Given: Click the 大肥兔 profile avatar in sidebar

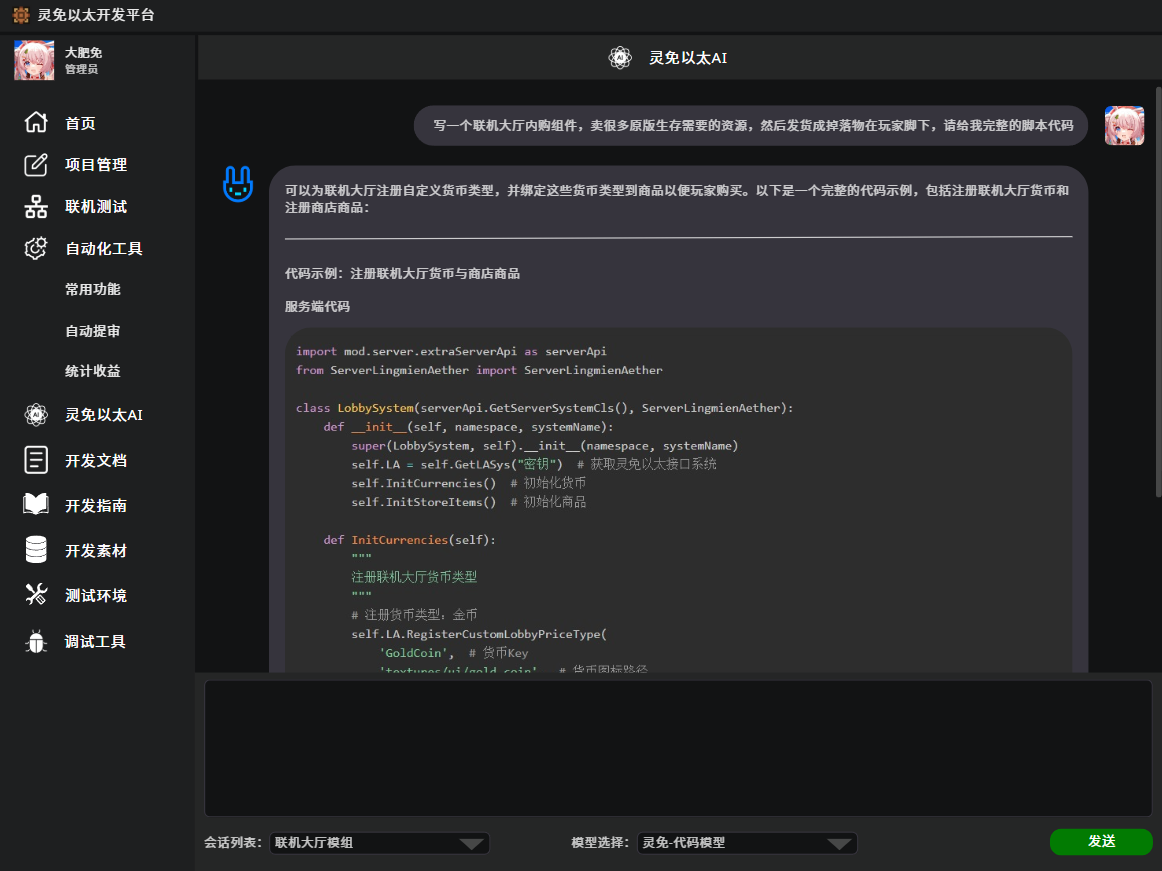Looking at the screenshot, I should [34, 60].
